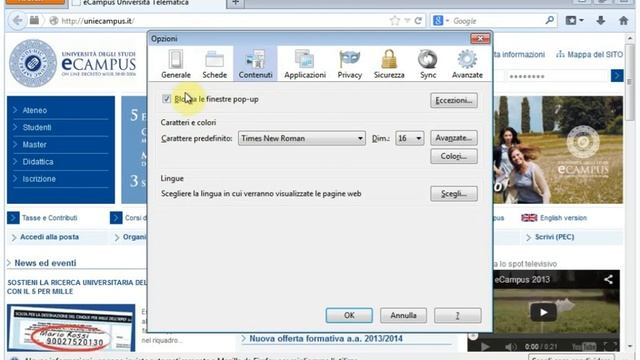Viewport: 640px width, 360px height.
Task: Play the eCampus 2013 video
Action: point(543,313)
